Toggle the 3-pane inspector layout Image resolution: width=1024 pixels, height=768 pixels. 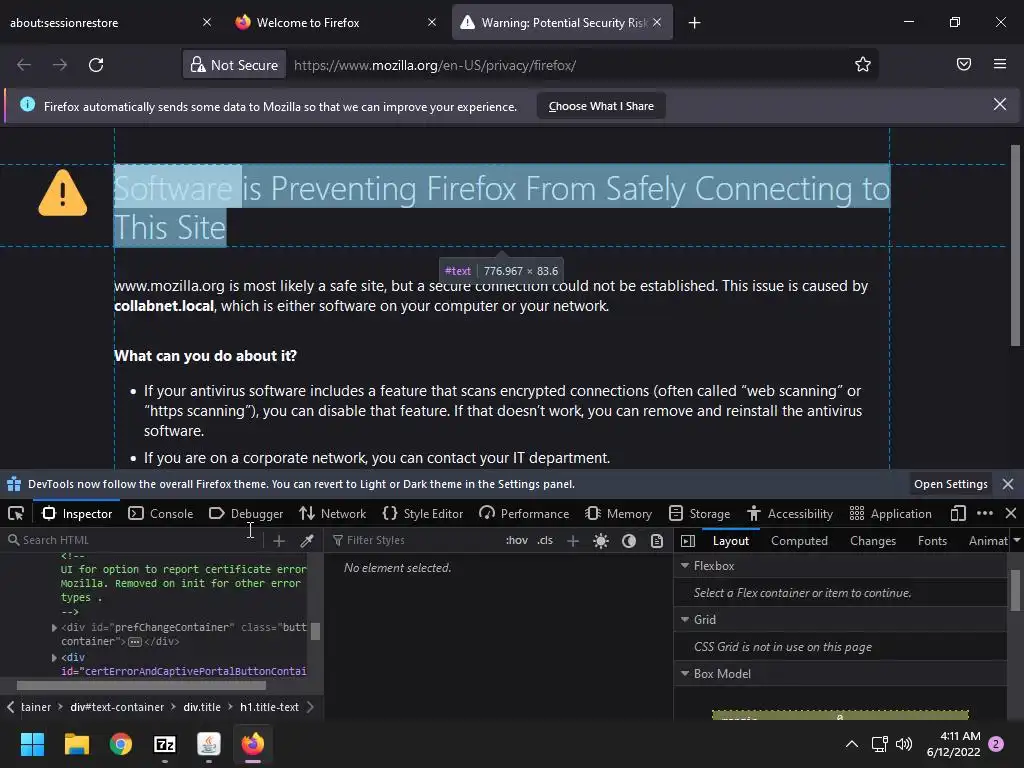[688, 541]
